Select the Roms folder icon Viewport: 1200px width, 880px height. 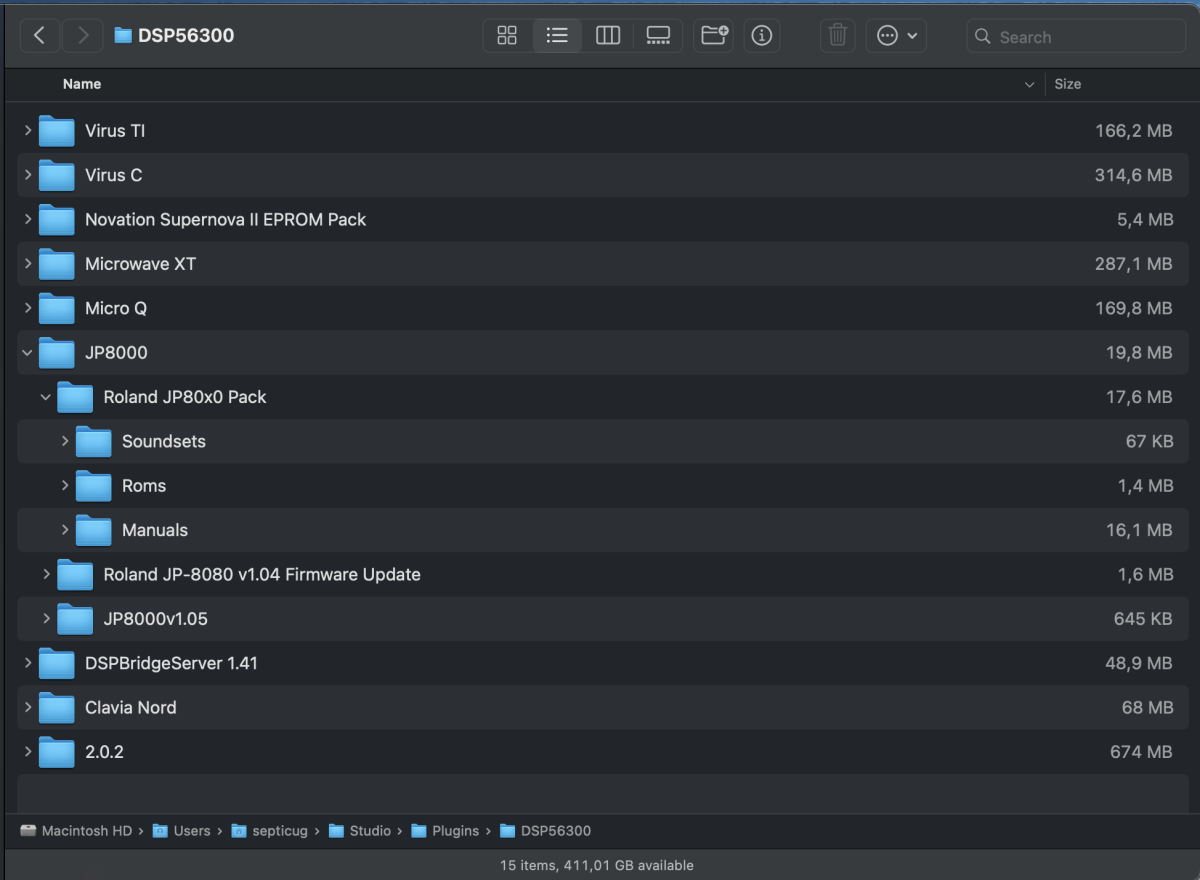point(94,486)
